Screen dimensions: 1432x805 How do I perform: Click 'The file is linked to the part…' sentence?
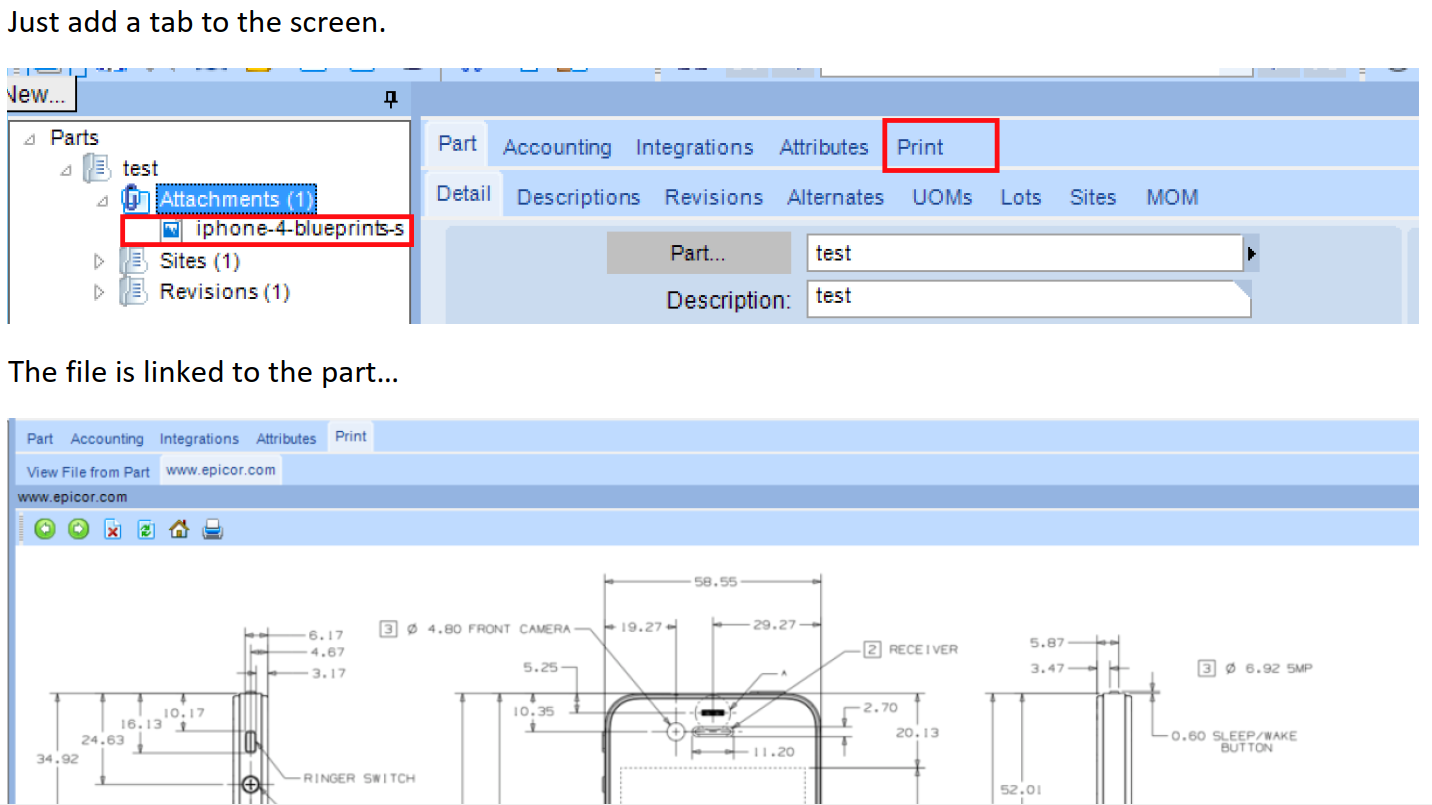pyautogui.click(x=204, y=372)
